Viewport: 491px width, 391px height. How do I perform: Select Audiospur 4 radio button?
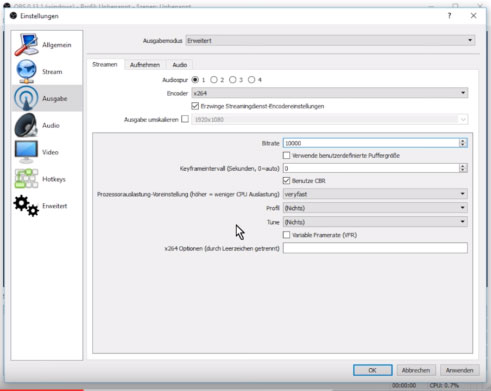pyautogui.click(x=251, y=80)
